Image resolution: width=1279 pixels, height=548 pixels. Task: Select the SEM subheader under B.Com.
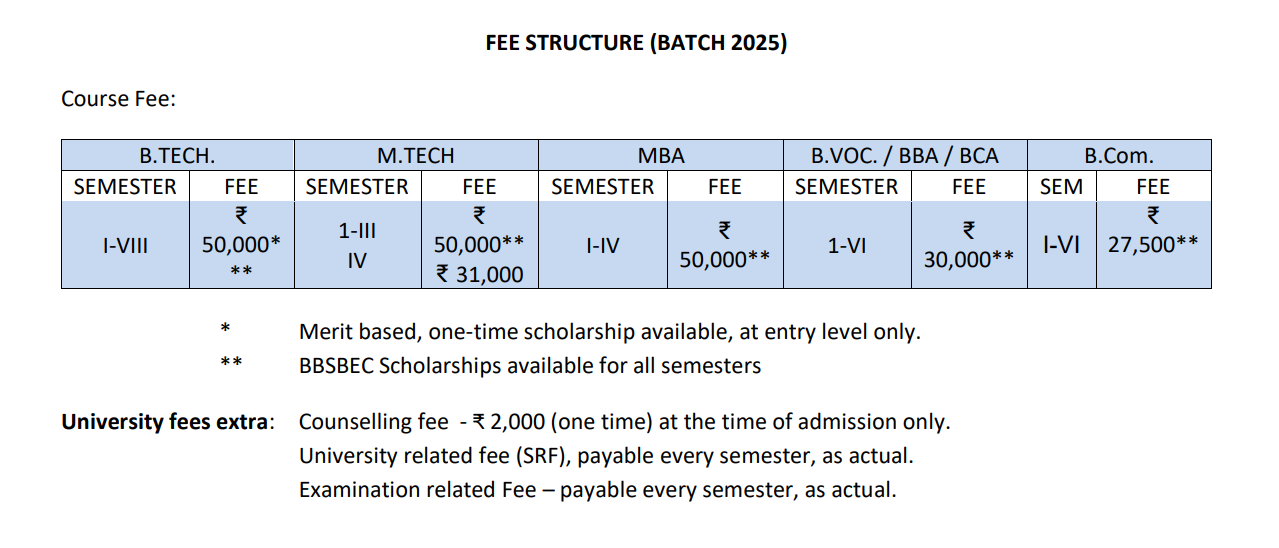tap(1061, 187)
